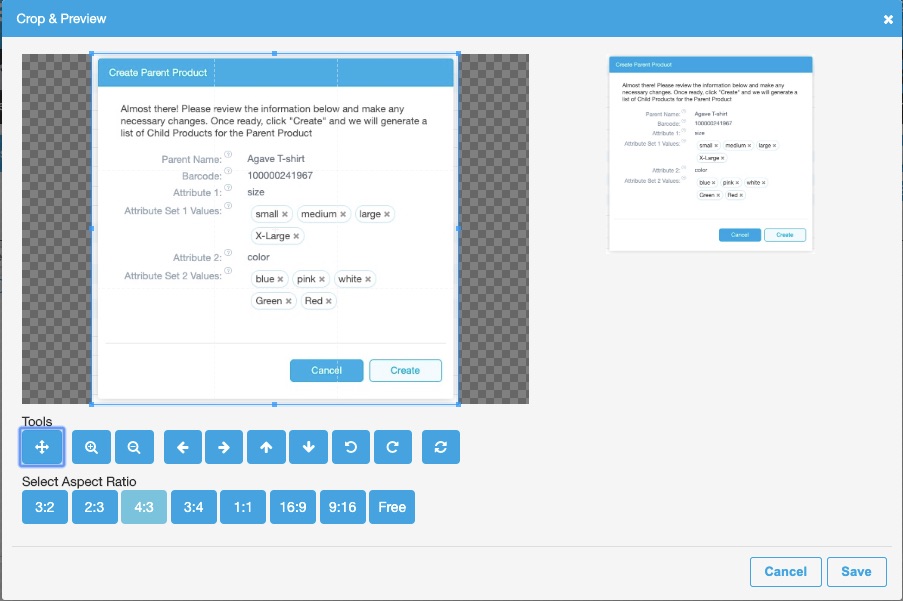Save the cropped image
Screen dimensions: 903x601
tap(856, 571)
